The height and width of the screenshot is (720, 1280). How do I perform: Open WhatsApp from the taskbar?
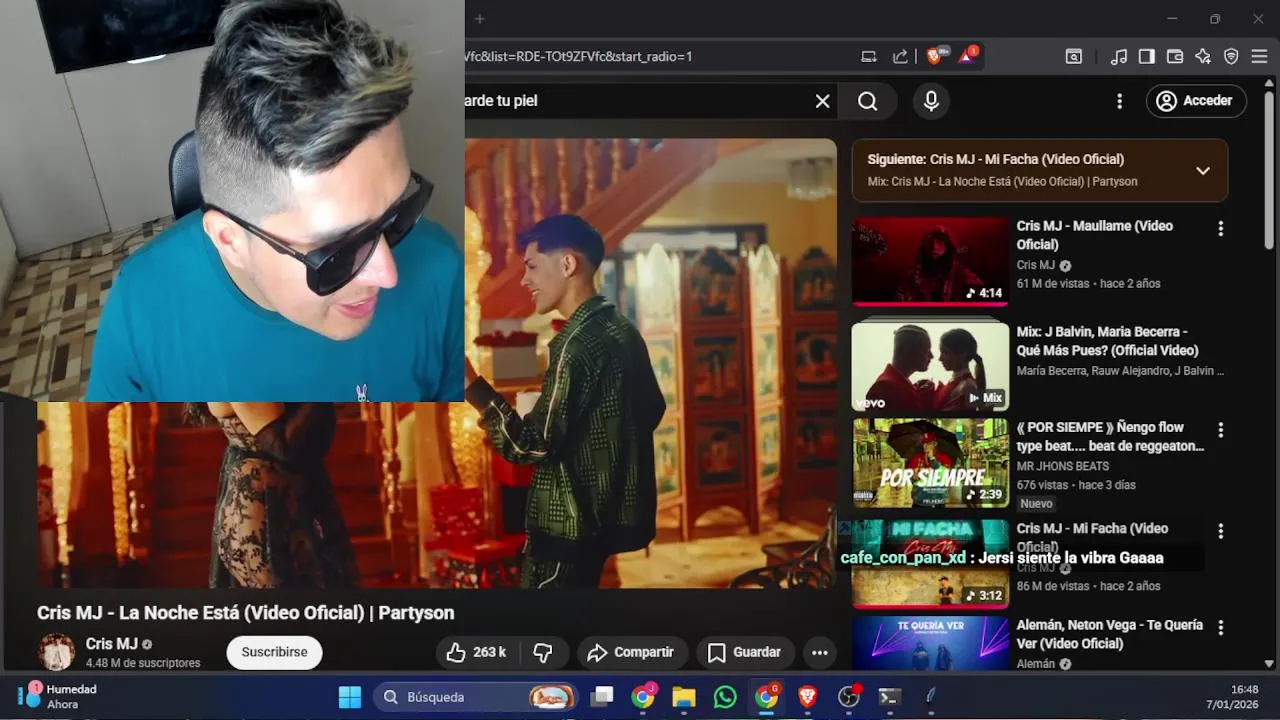click(725, 697)
